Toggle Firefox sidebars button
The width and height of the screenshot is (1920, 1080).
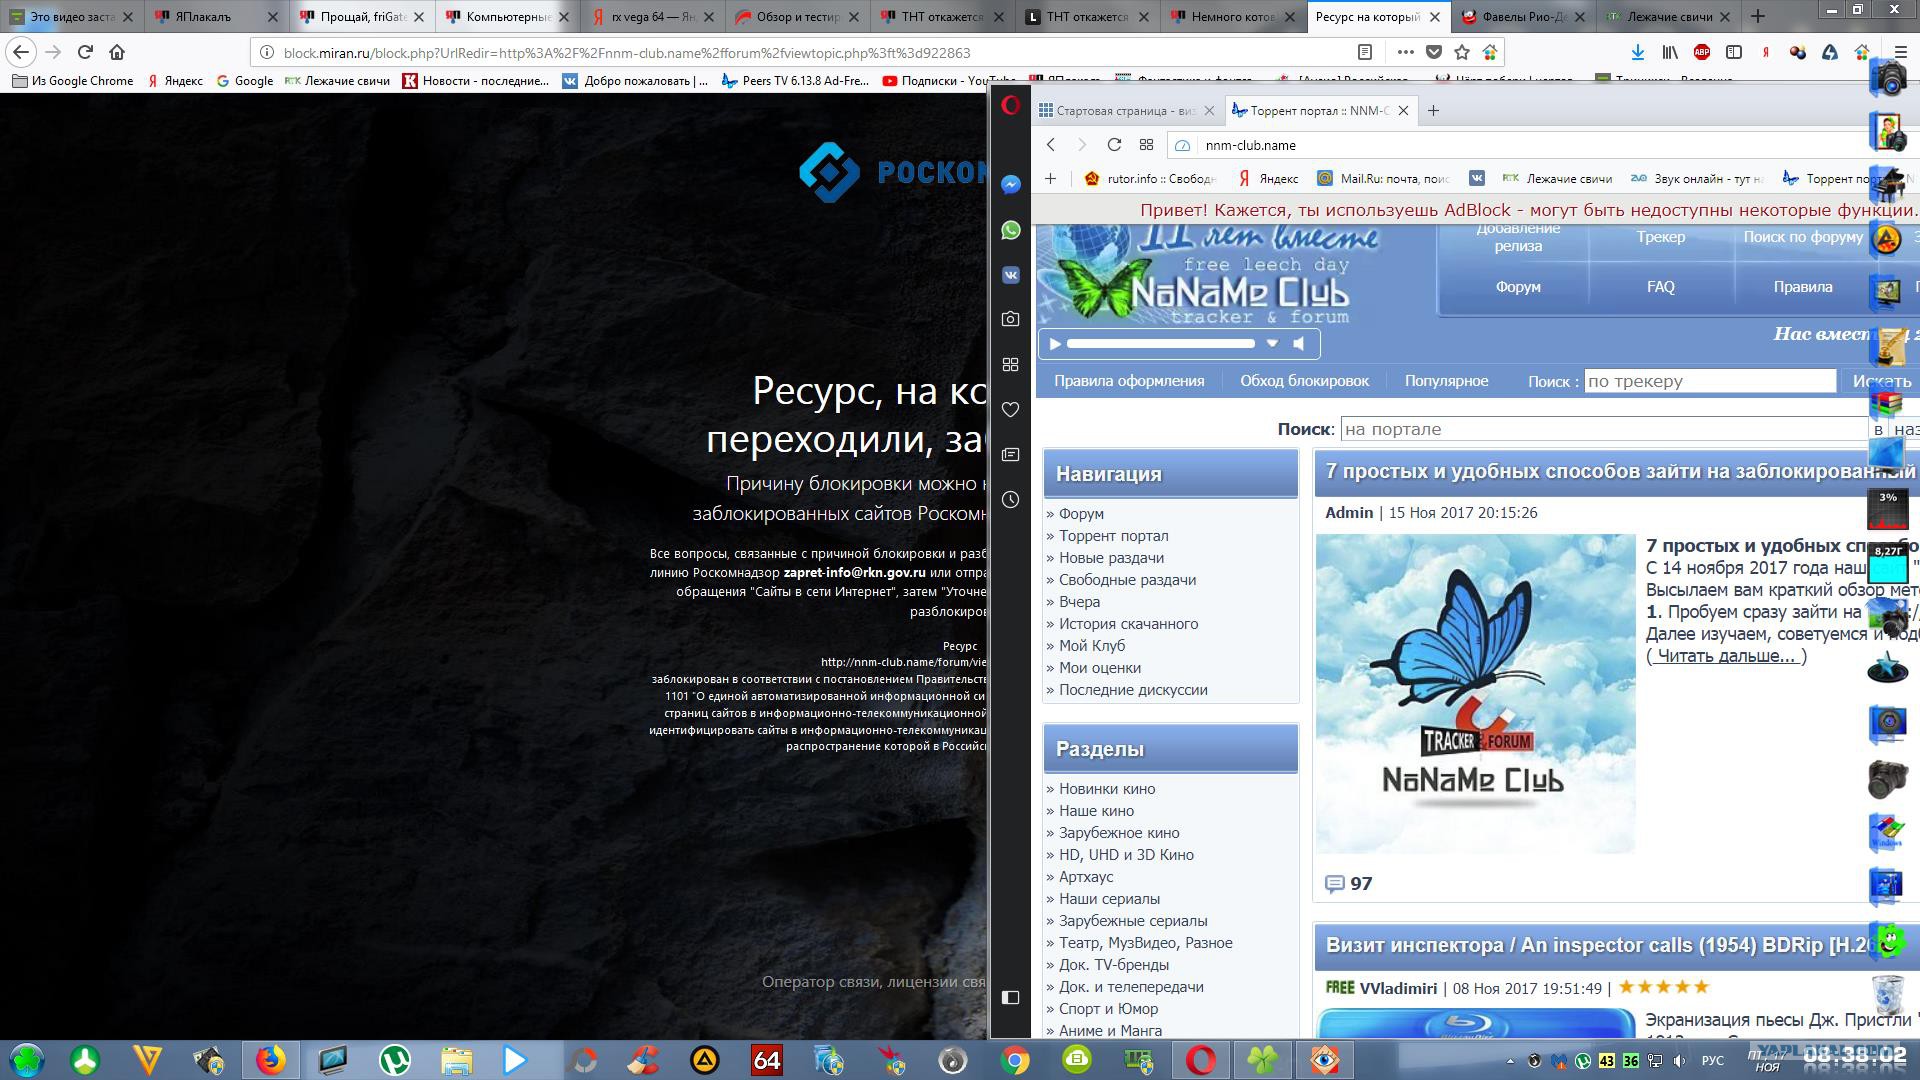[x=1734, y=52]
